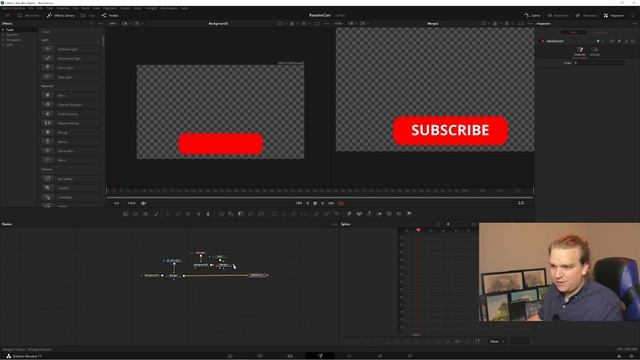Toggle the Spline panel button
Image resolution: width=640 pixels, height=360 pixels.
click(x=532, y=16)
